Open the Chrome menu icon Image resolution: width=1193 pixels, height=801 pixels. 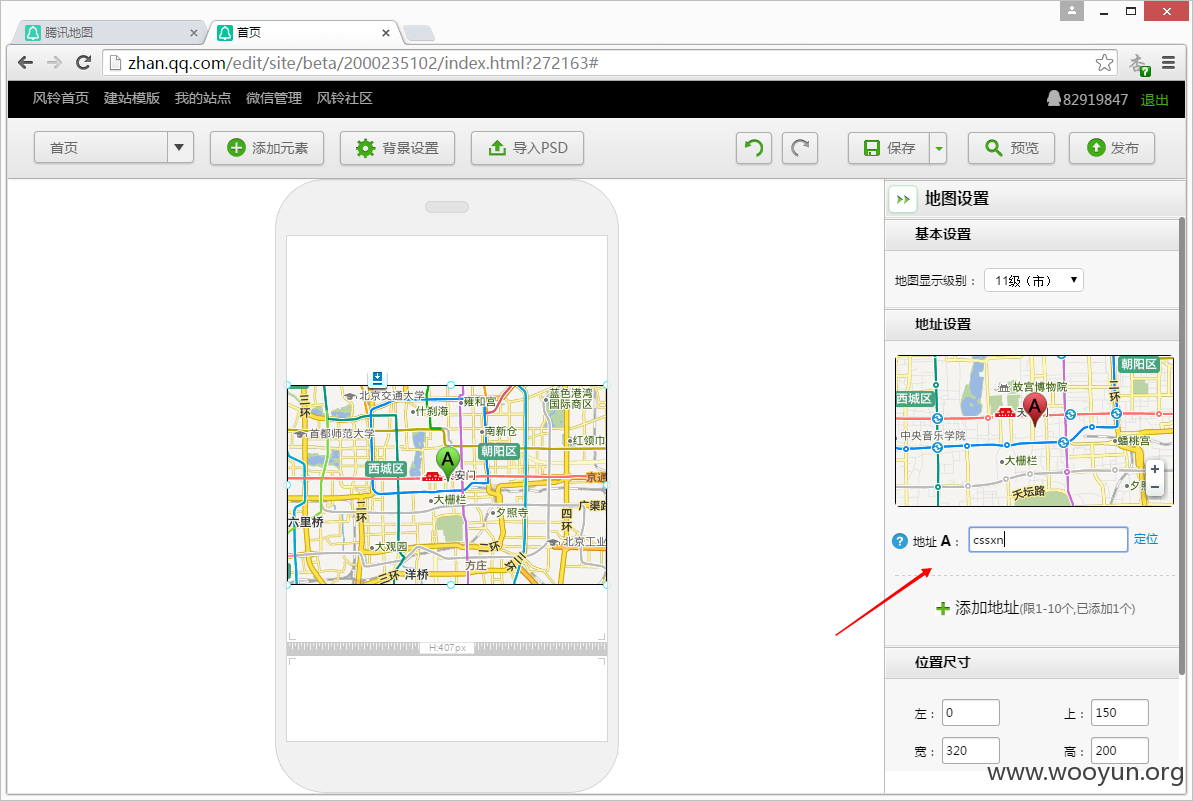click(x=1169, y=63)
